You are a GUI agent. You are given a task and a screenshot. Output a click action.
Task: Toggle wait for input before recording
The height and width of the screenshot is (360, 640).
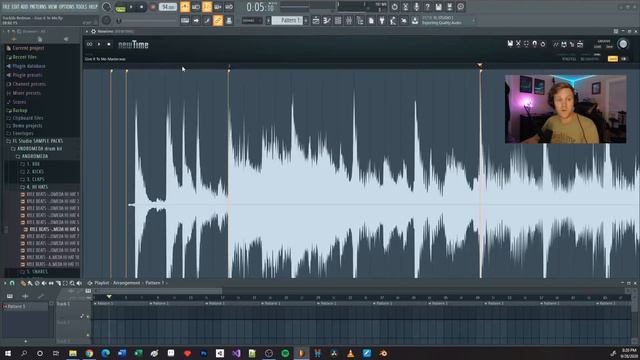tap(196, 7)
